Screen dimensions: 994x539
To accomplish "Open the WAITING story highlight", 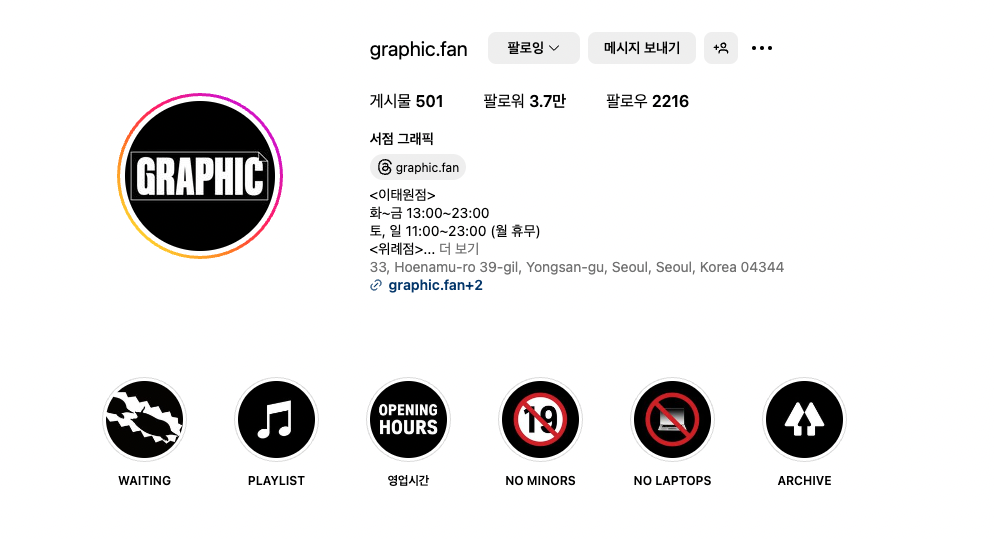I will 145,419.
